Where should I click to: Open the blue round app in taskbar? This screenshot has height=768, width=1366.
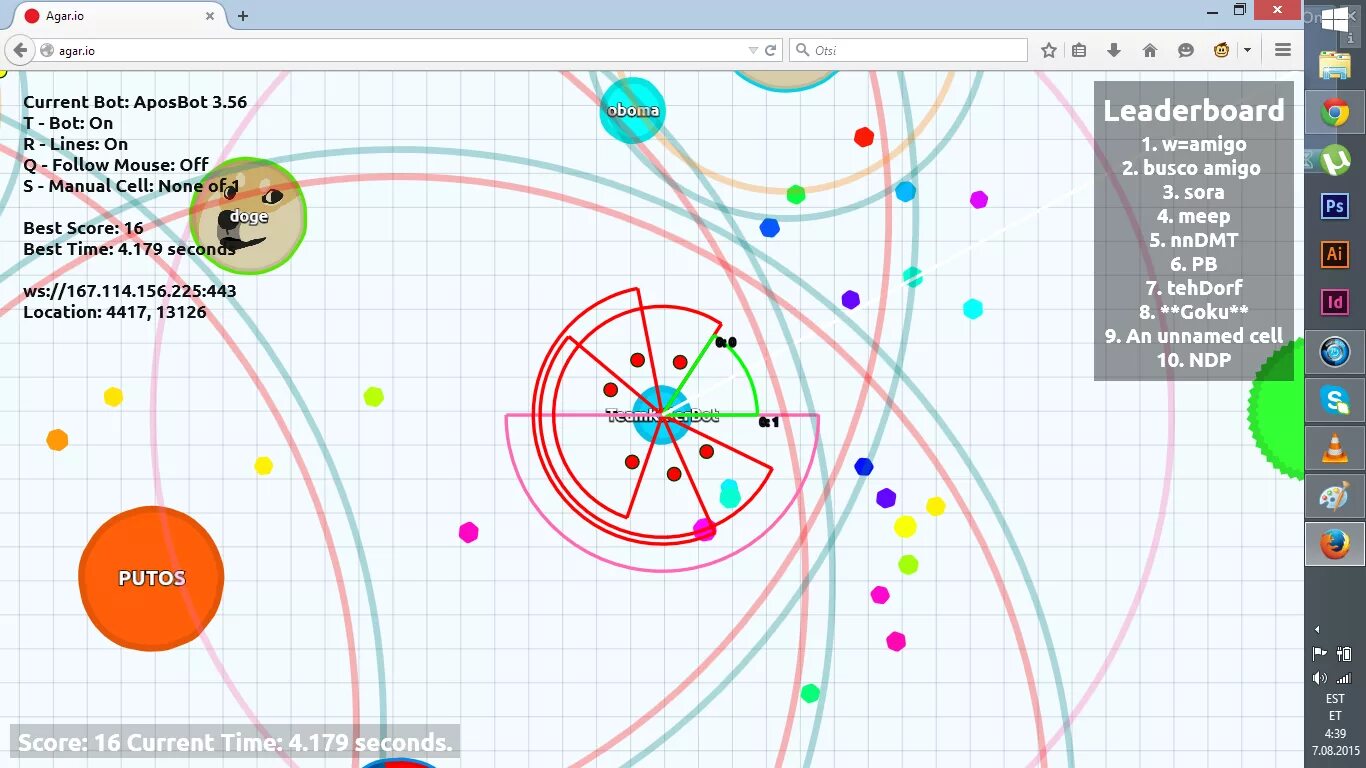coord(1335,352)
